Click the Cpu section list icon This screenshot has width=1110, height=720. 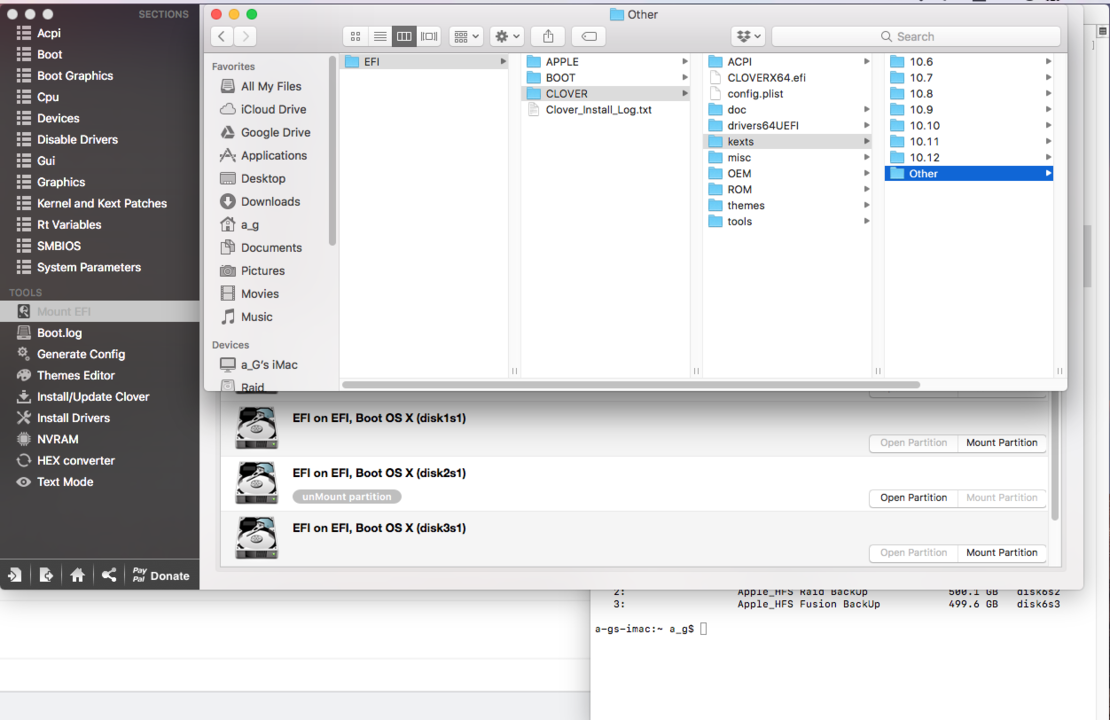click(24, 97)
